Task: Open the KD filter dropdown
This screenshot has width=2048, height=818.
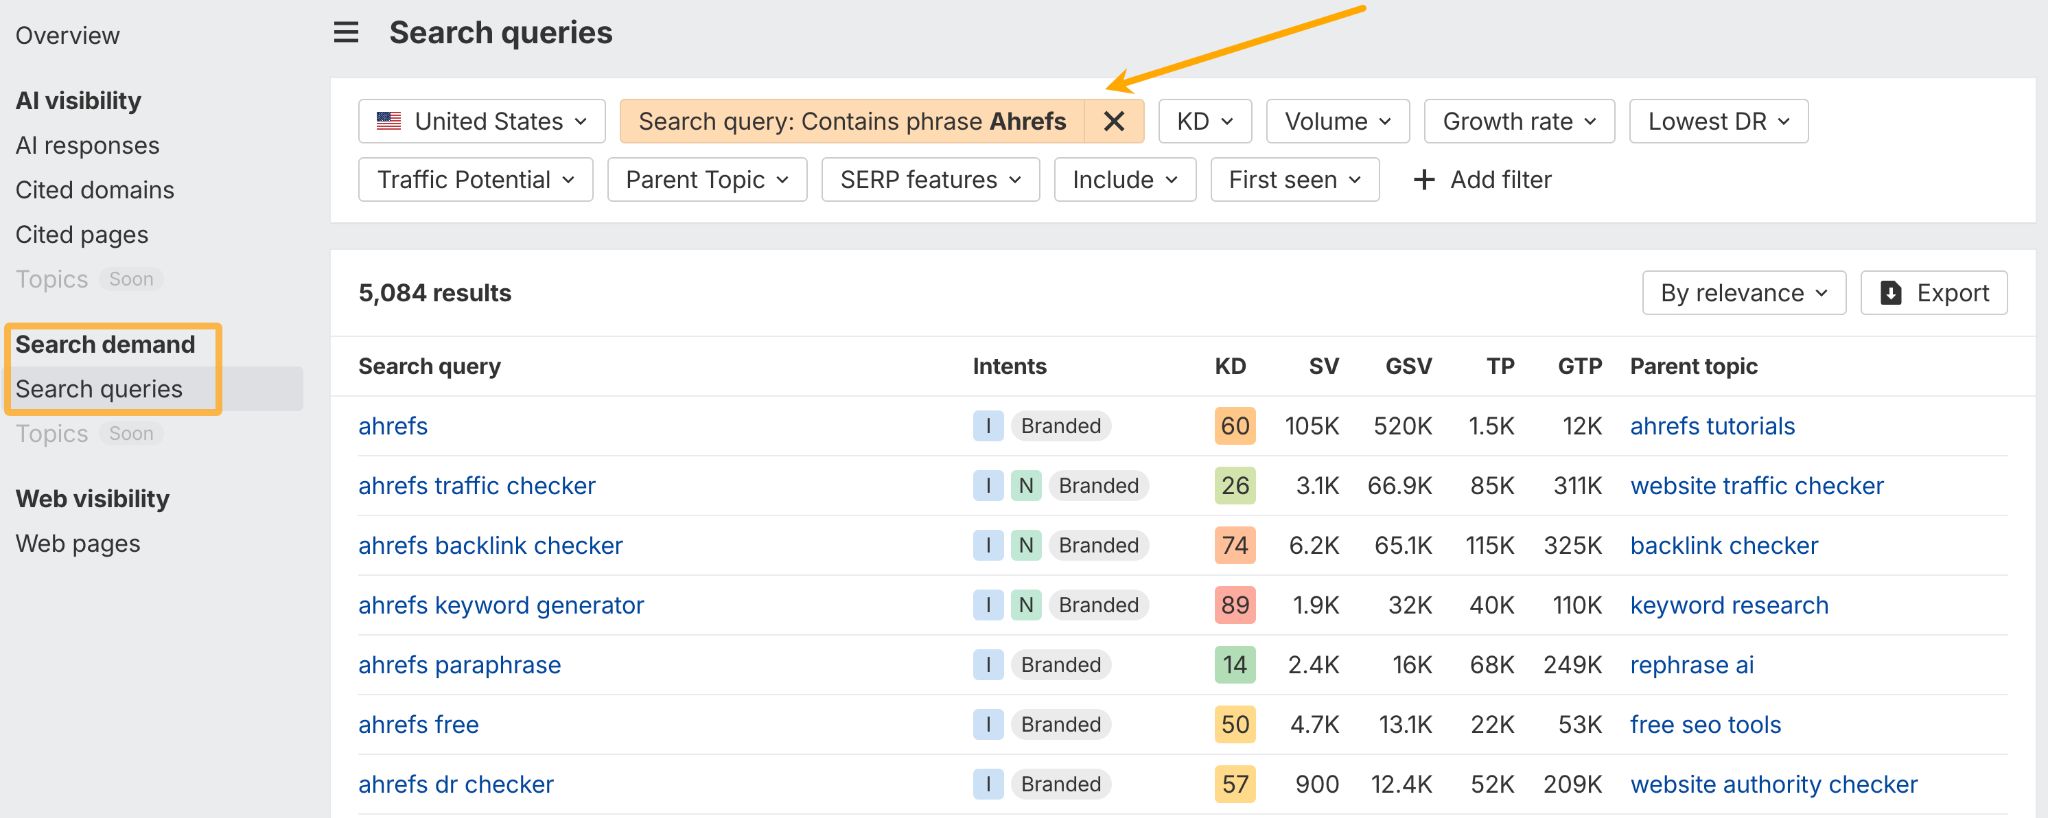Action: pyautogui.click(x=1204, y=122)
